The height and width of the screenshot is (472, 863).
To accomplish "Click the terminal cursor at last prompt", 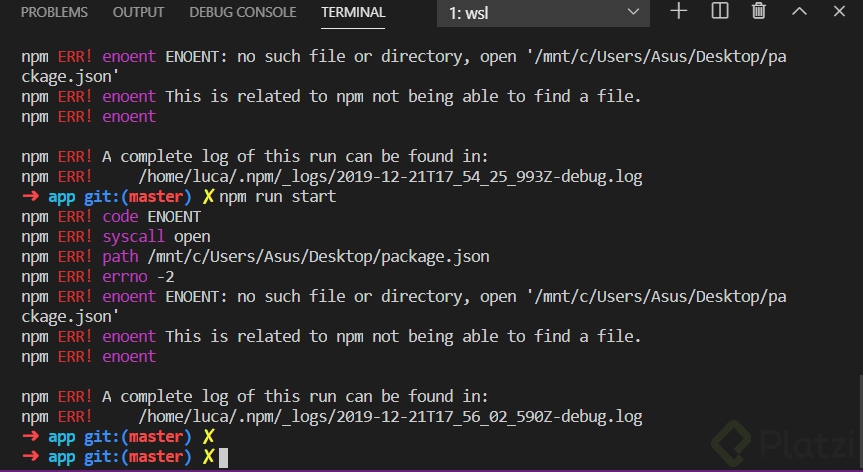I will click(223, 458).
